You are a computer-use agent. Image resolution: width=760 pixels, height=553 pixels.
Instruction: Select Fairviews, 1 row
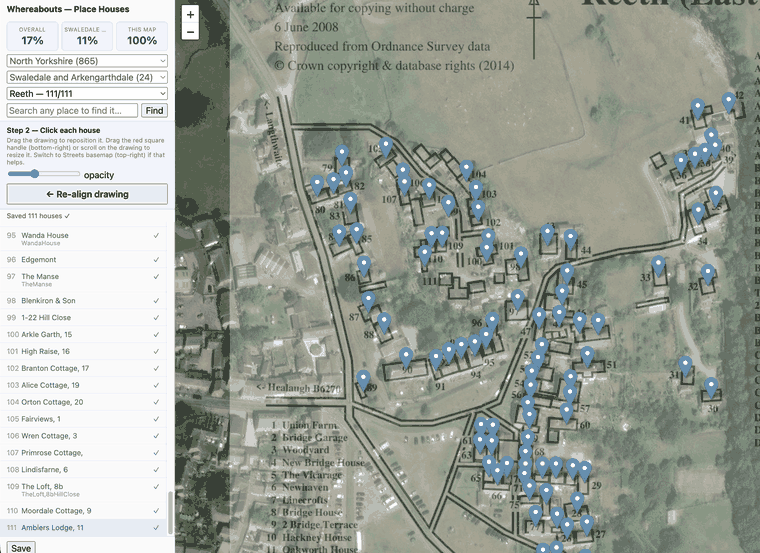pyautogui.click(x=83, y=419)
